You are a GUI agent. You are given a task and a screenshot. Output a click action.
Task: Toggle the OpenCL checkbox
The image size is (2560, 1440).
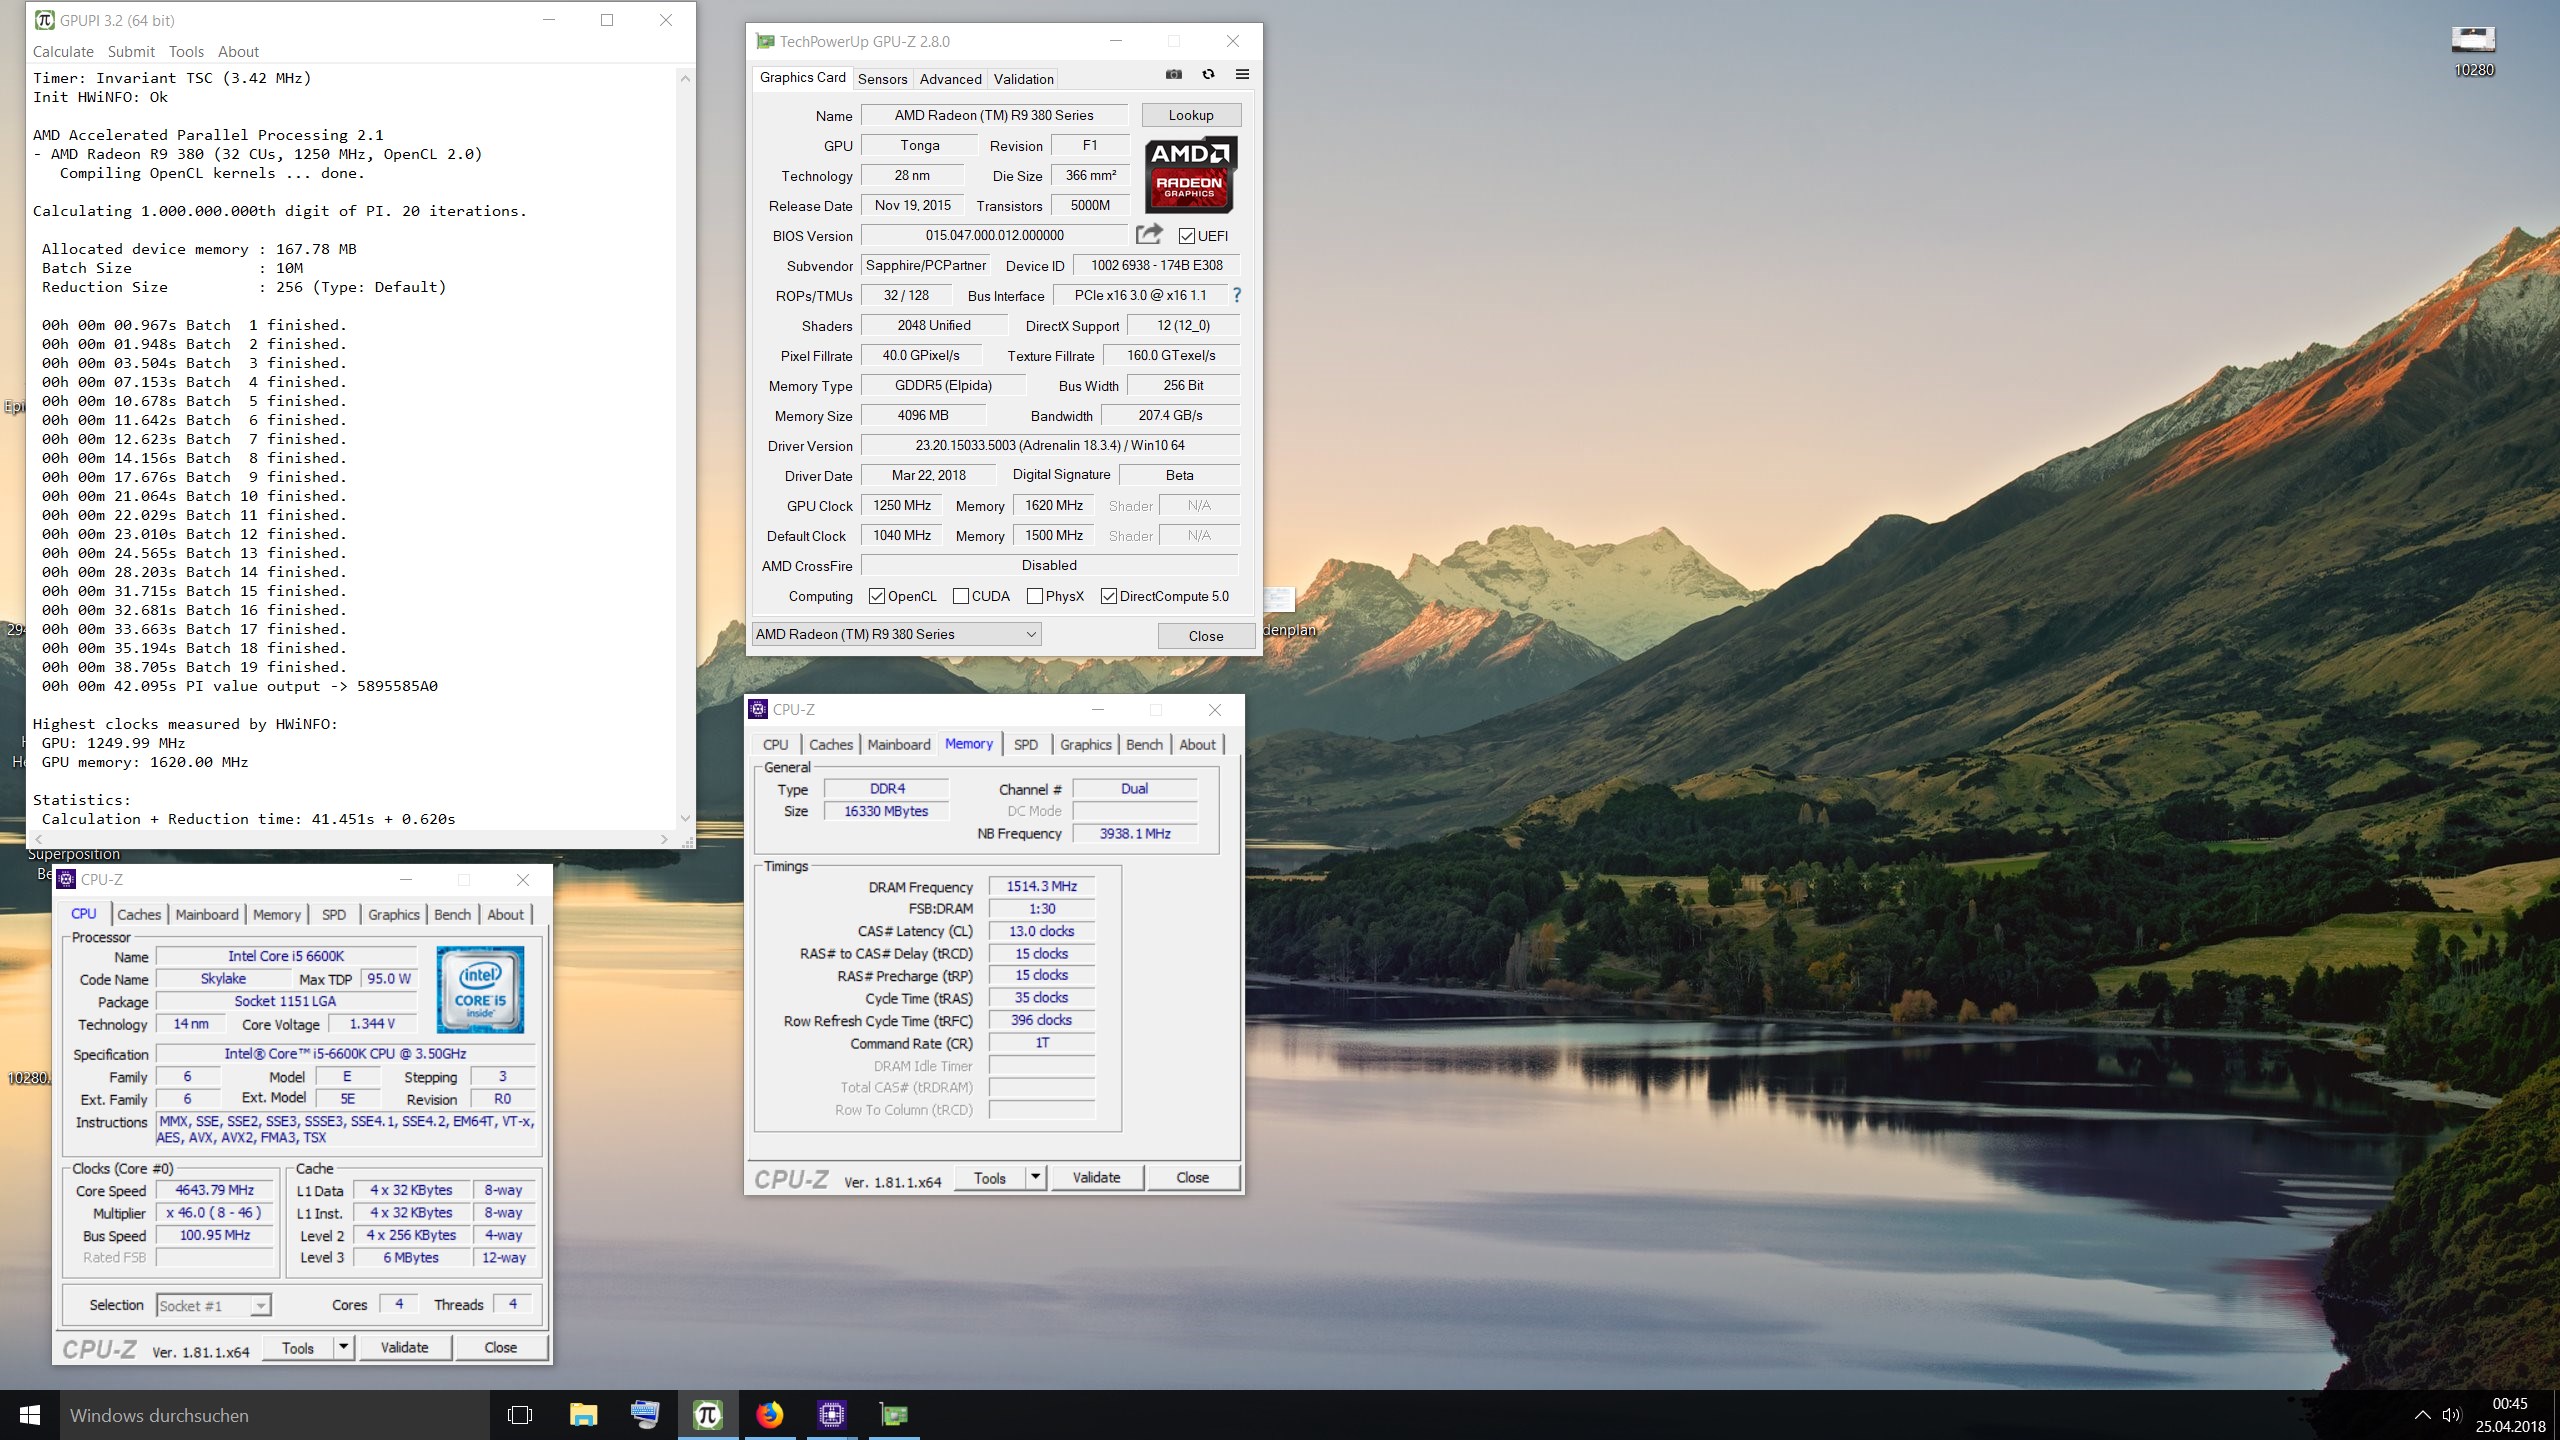tap(877, 596)
